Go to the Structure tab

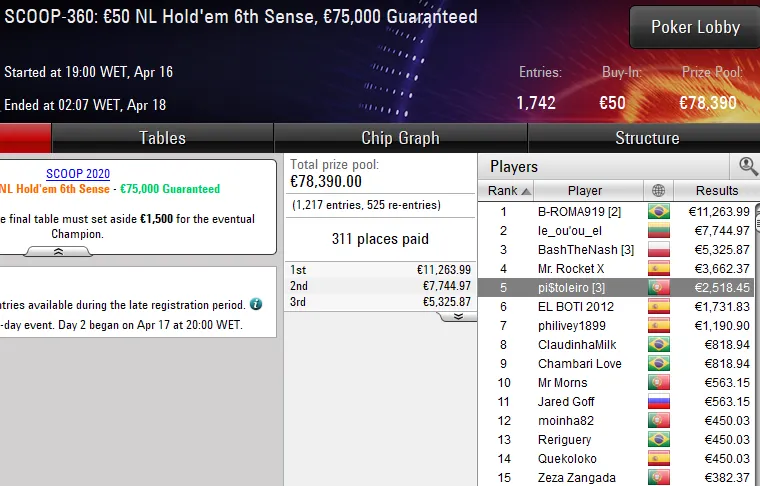646,138
